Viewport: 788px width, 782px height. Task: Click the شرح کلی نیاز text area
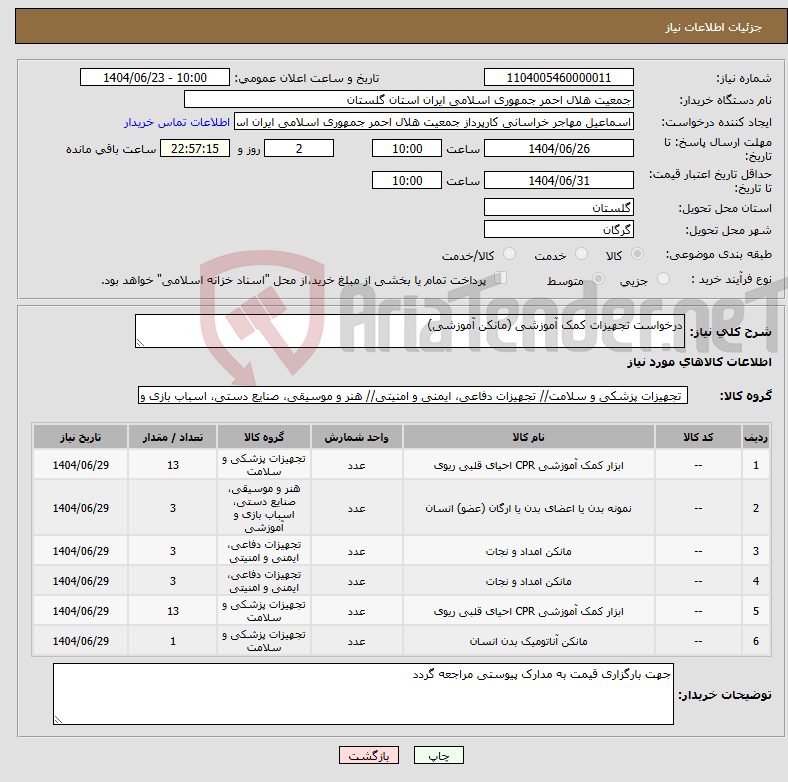(410, 331)
